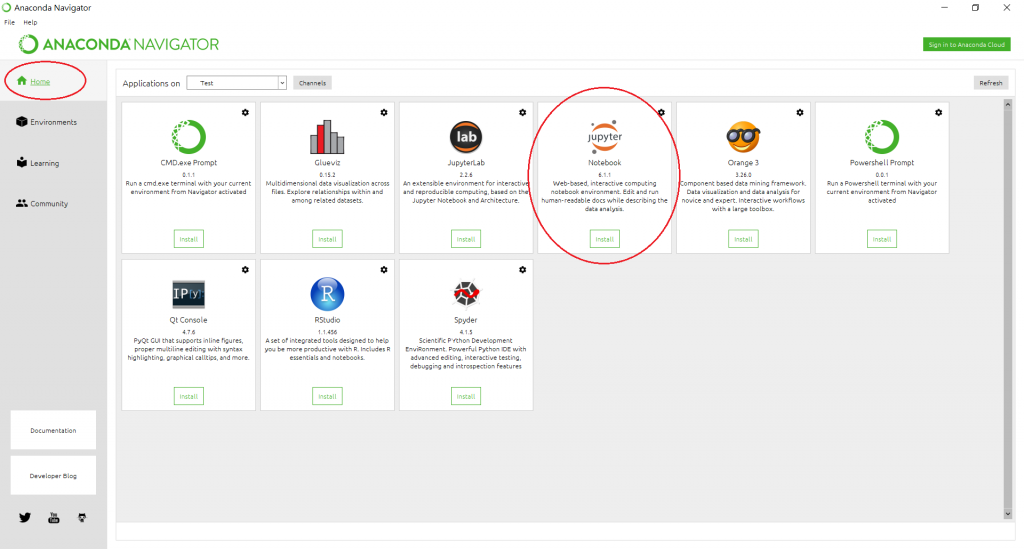
Task: Install Glueviz
Action: [327, 239]
